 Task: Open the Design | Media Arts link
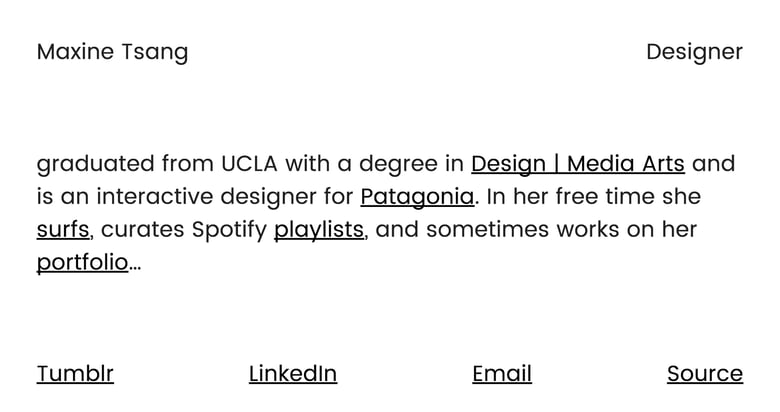point(577,164)
